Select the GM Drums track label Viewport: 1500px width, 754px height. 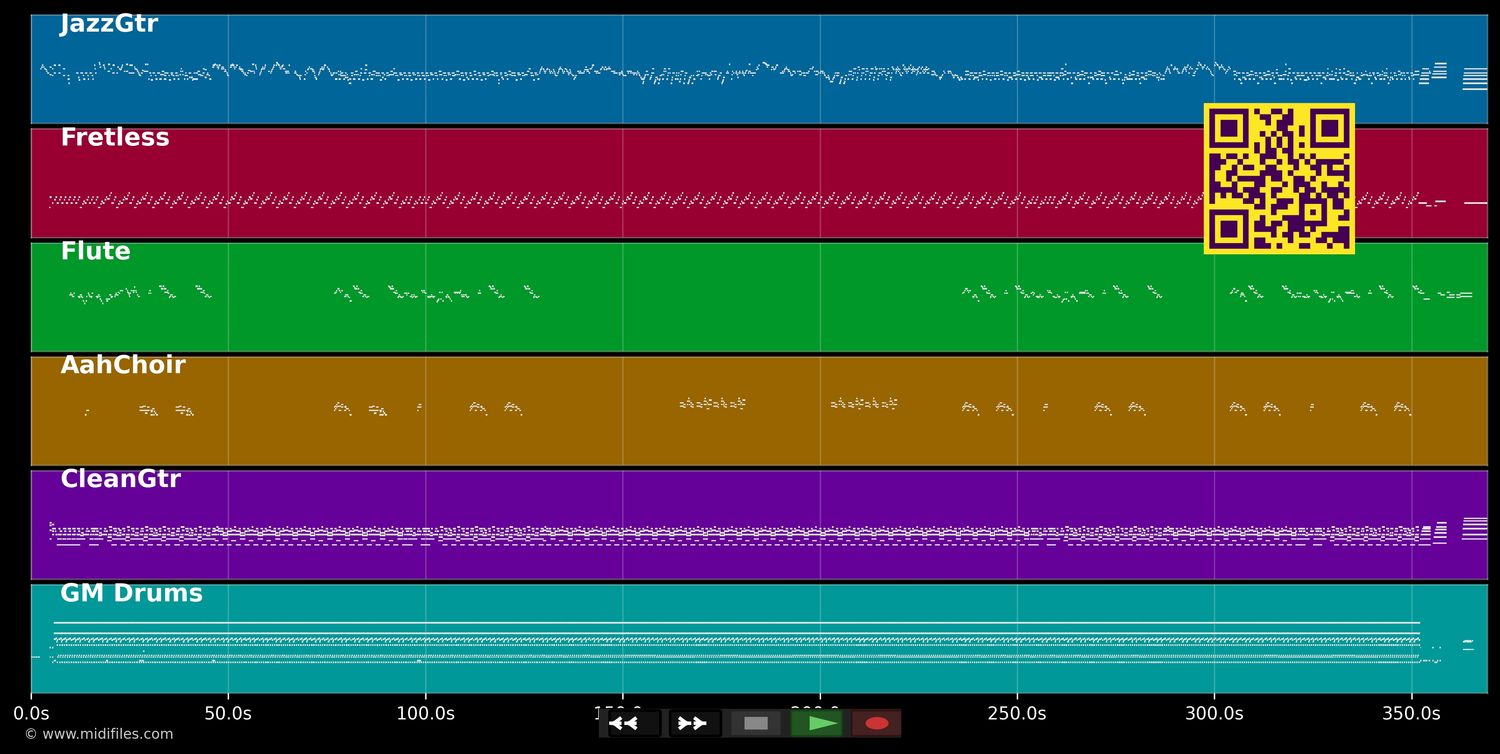click(131, 594)
